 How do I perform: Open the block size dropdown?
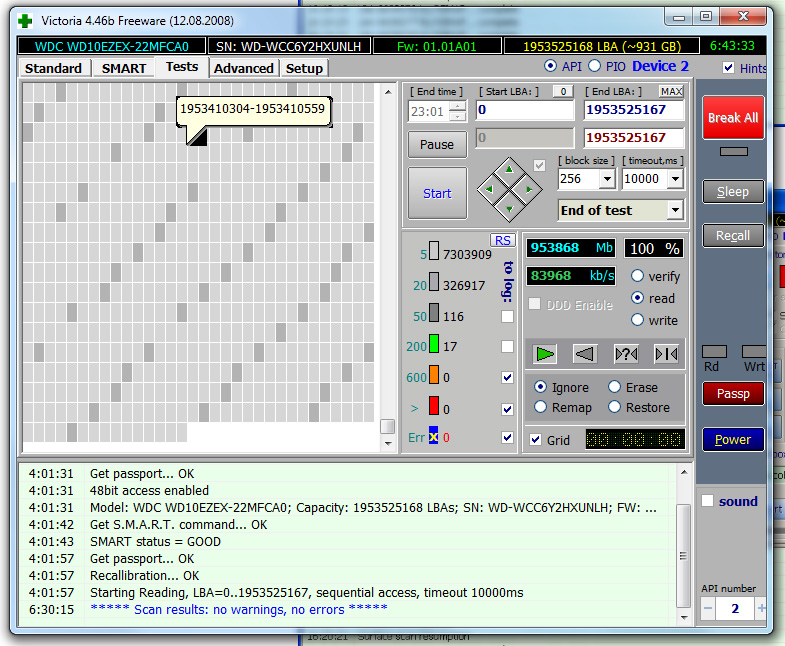click(606, 179)
